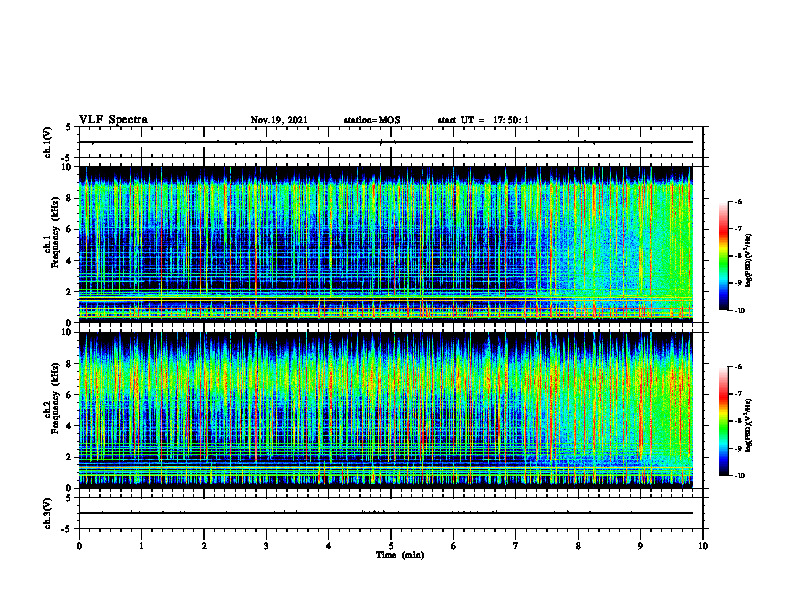Click the "-7" value on upper colorbar
The image size is (792, 612).
point(738,229)
